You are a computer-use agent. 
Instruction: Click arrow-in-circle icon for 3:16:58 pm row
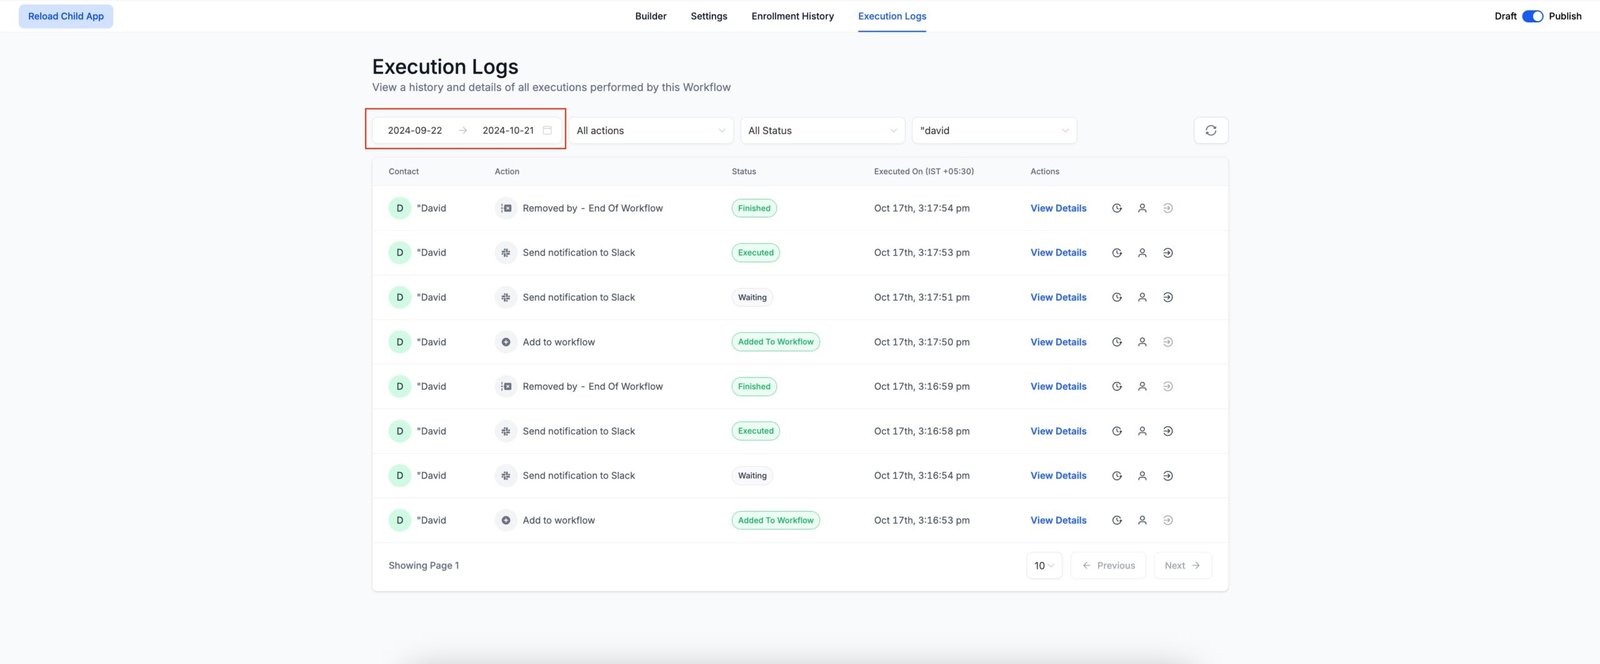click(1168, 432)
